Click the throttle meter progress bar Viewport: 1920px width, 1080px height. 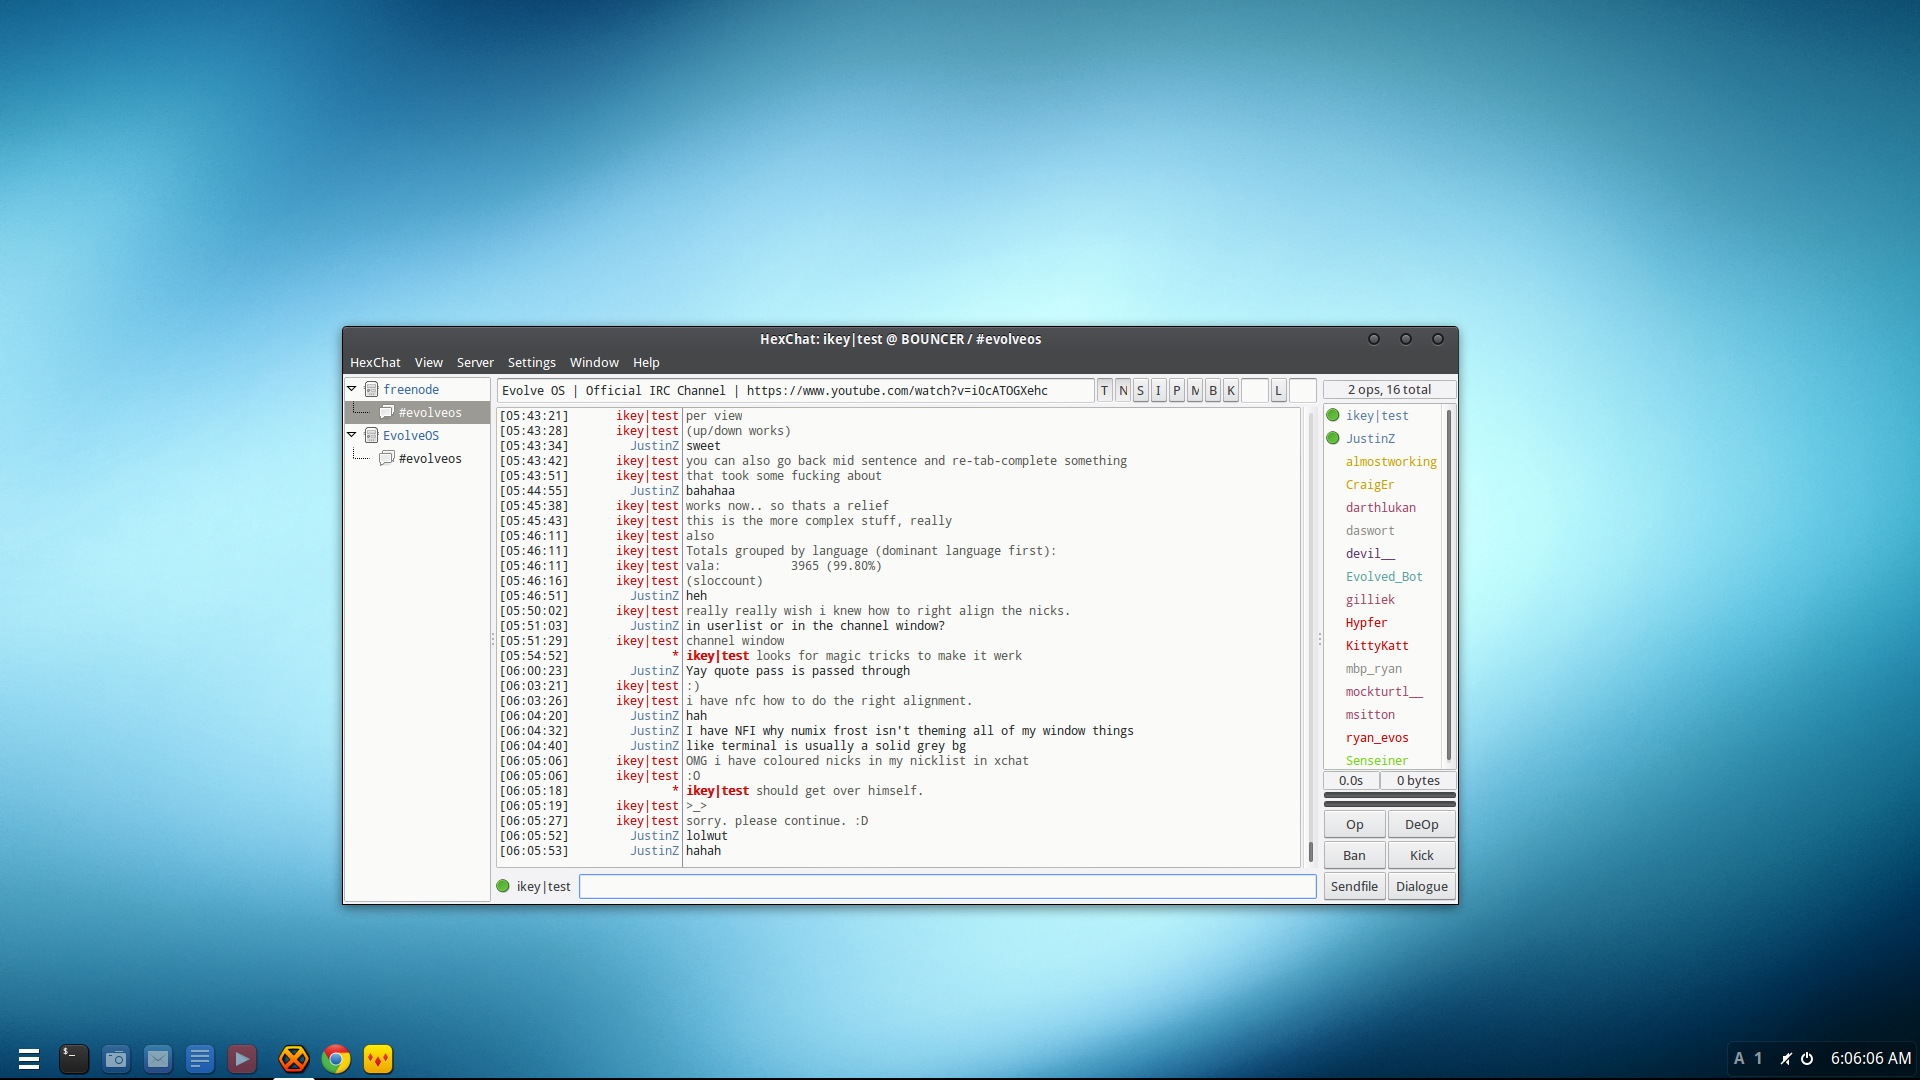pyautogui.click(x=1389, y=804)
